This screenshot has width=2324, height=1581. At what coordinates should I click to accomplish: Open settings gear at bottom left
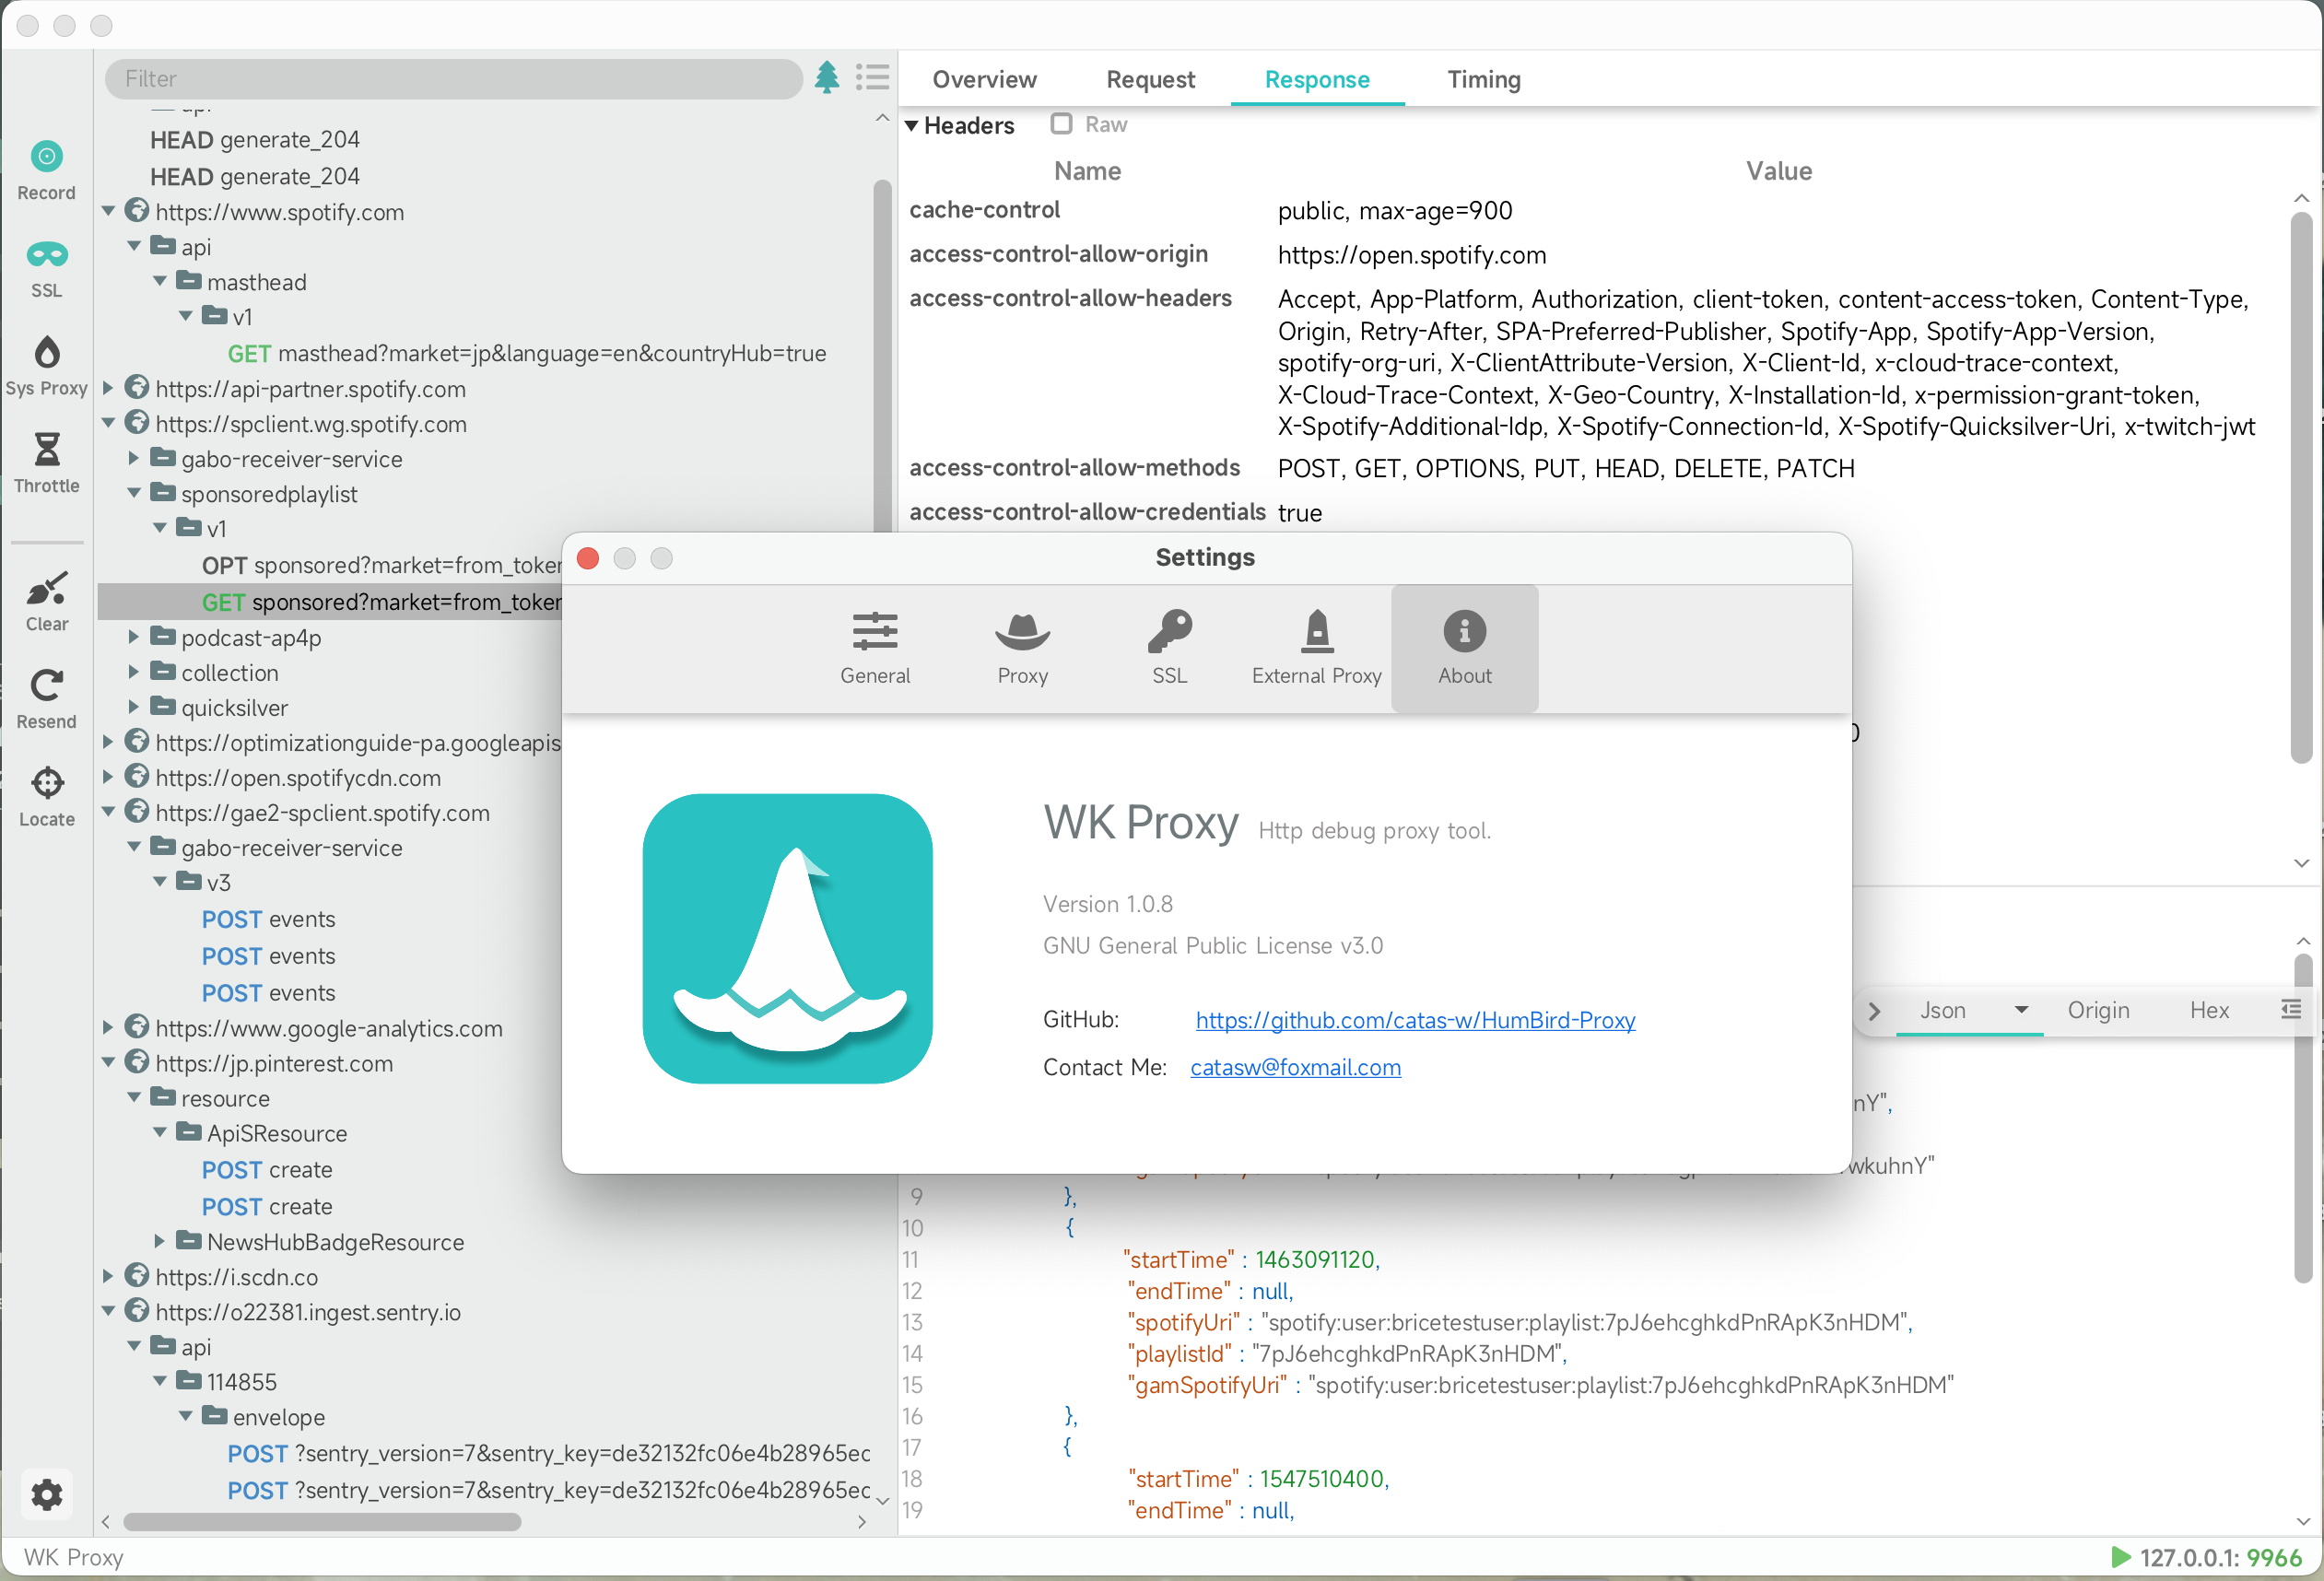[46, 1495]
